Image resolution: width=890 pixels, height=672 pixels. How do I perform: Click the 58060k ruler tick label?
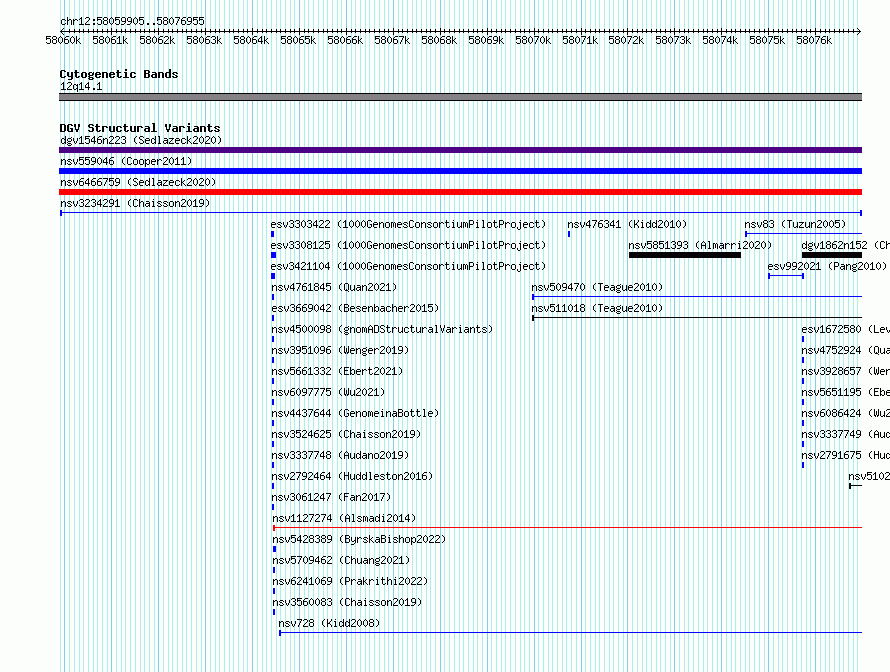pos(63,40)
